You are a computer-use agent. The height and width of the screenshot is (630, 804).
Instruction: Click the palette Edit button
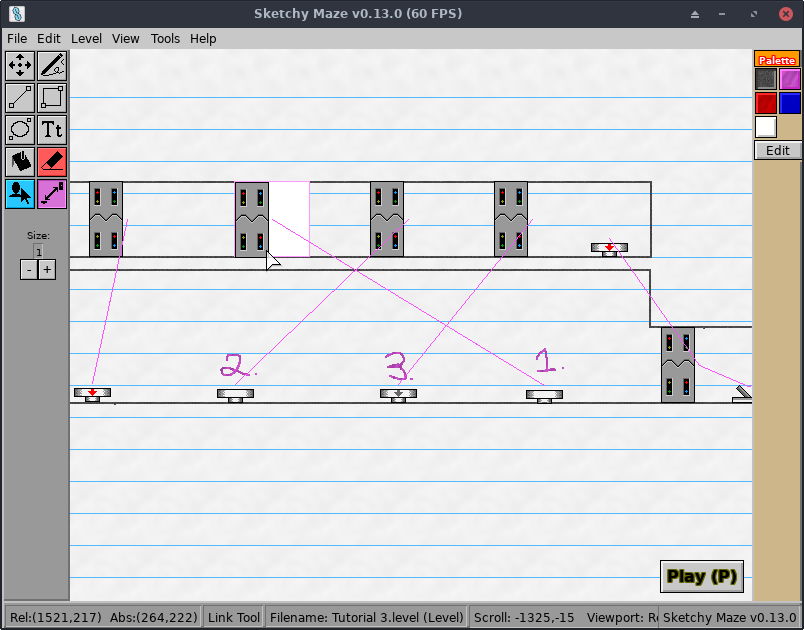click(x=777, y=150)
